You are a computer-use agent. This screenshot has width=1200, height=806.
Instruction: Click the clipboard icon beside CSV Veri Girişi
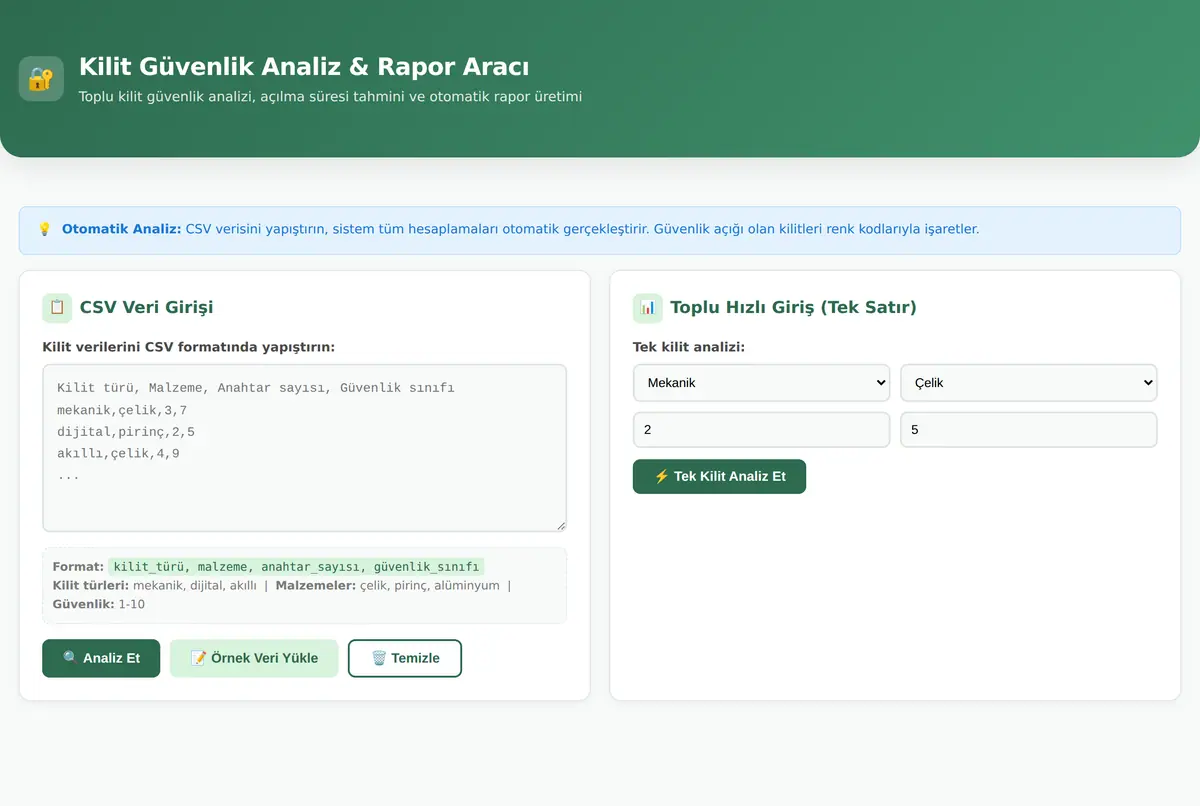click(57, 308)
